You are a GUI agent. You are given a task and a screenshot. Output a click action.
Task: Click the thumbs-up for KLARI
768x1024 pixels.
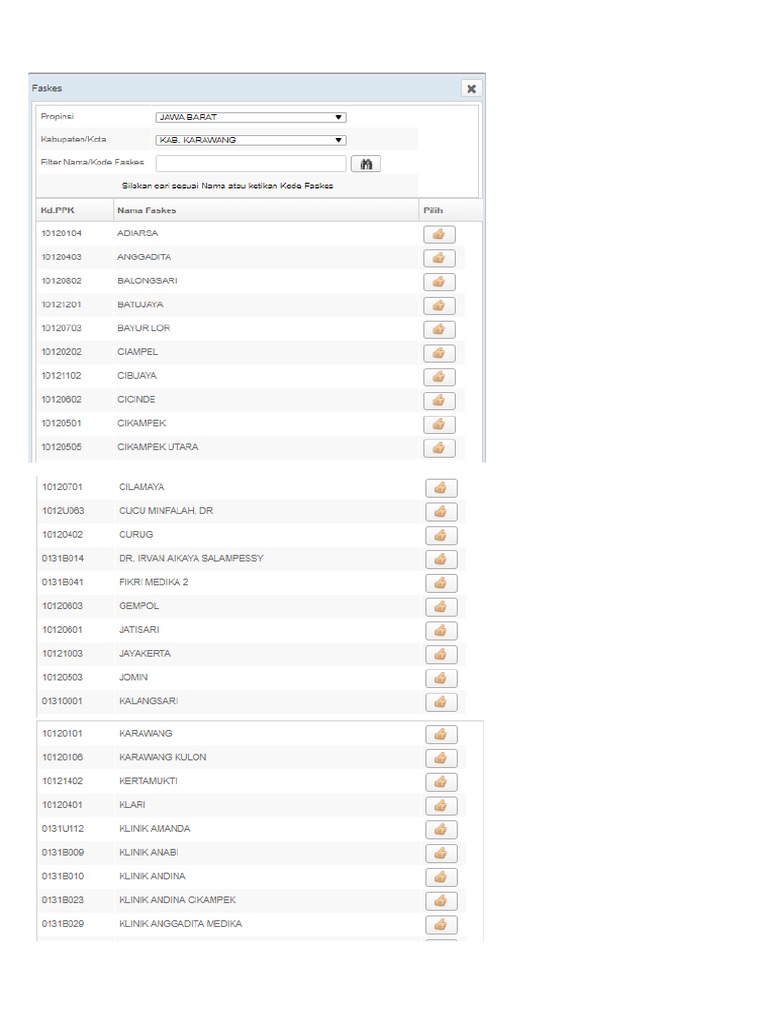coord(441,806)
